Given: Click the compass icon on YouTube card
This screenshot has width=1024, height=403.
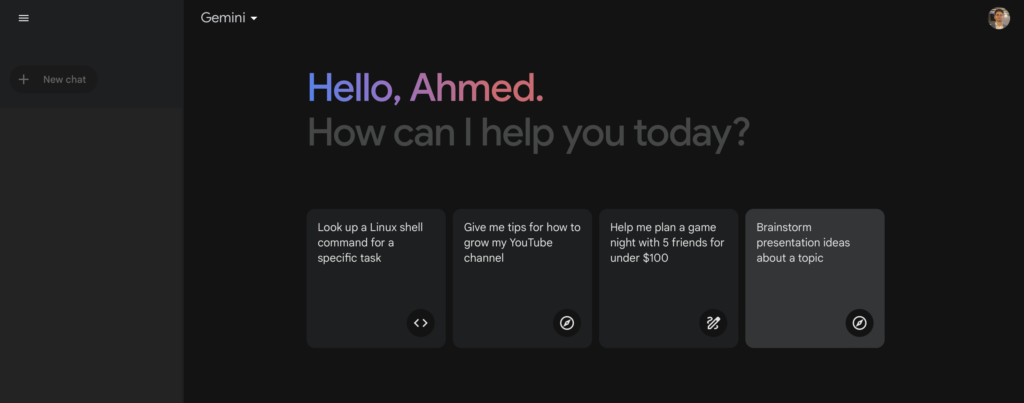Looking at the screenshot, I should [566, 323].
